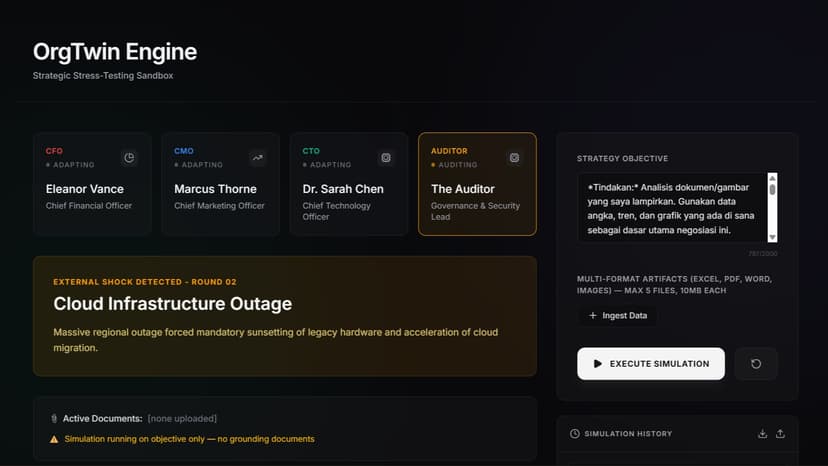
Task: Click the strategy textarea scroll-up arrow
Action: click(773, 178)
